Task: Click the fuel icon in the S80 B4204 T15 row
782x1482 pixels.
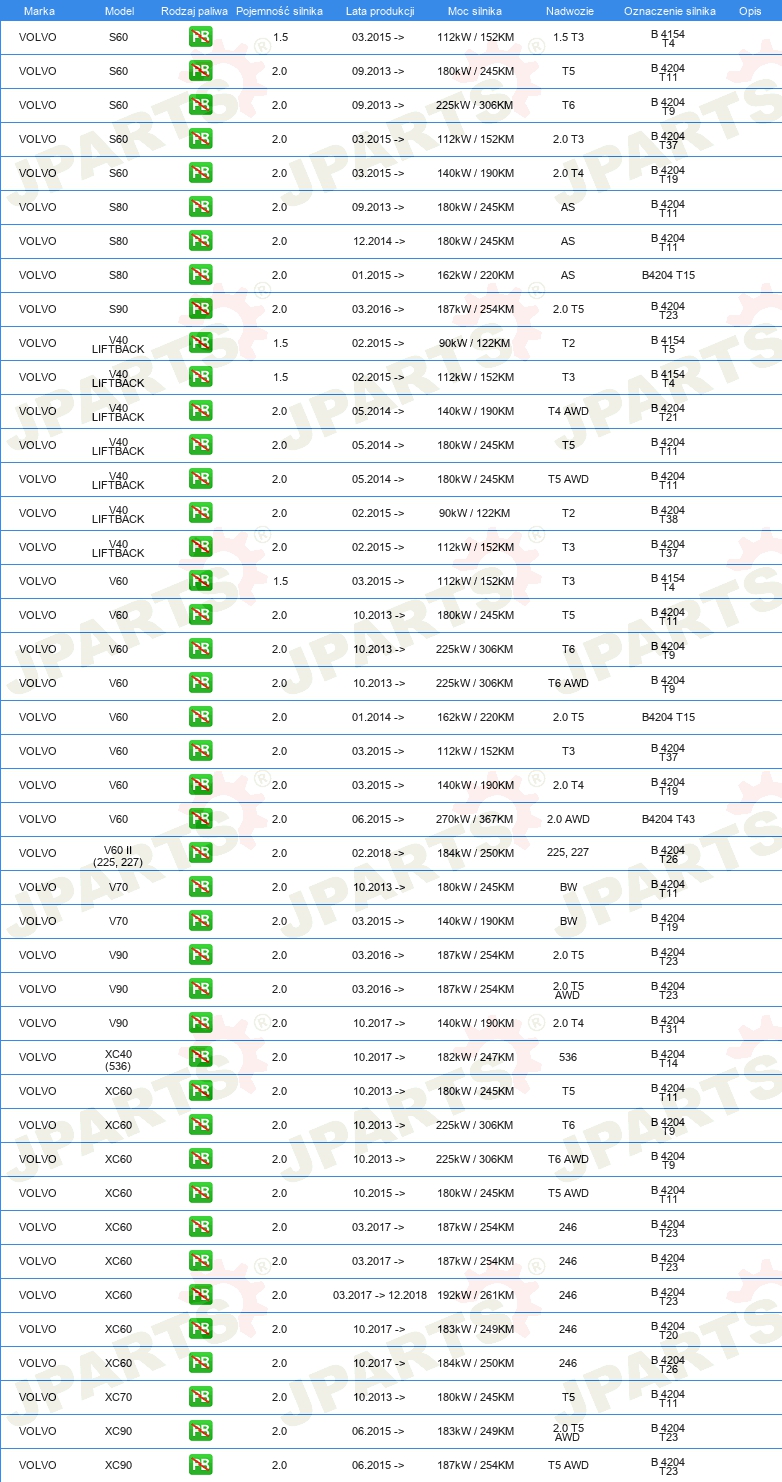Action: click(x=200, y=276)
